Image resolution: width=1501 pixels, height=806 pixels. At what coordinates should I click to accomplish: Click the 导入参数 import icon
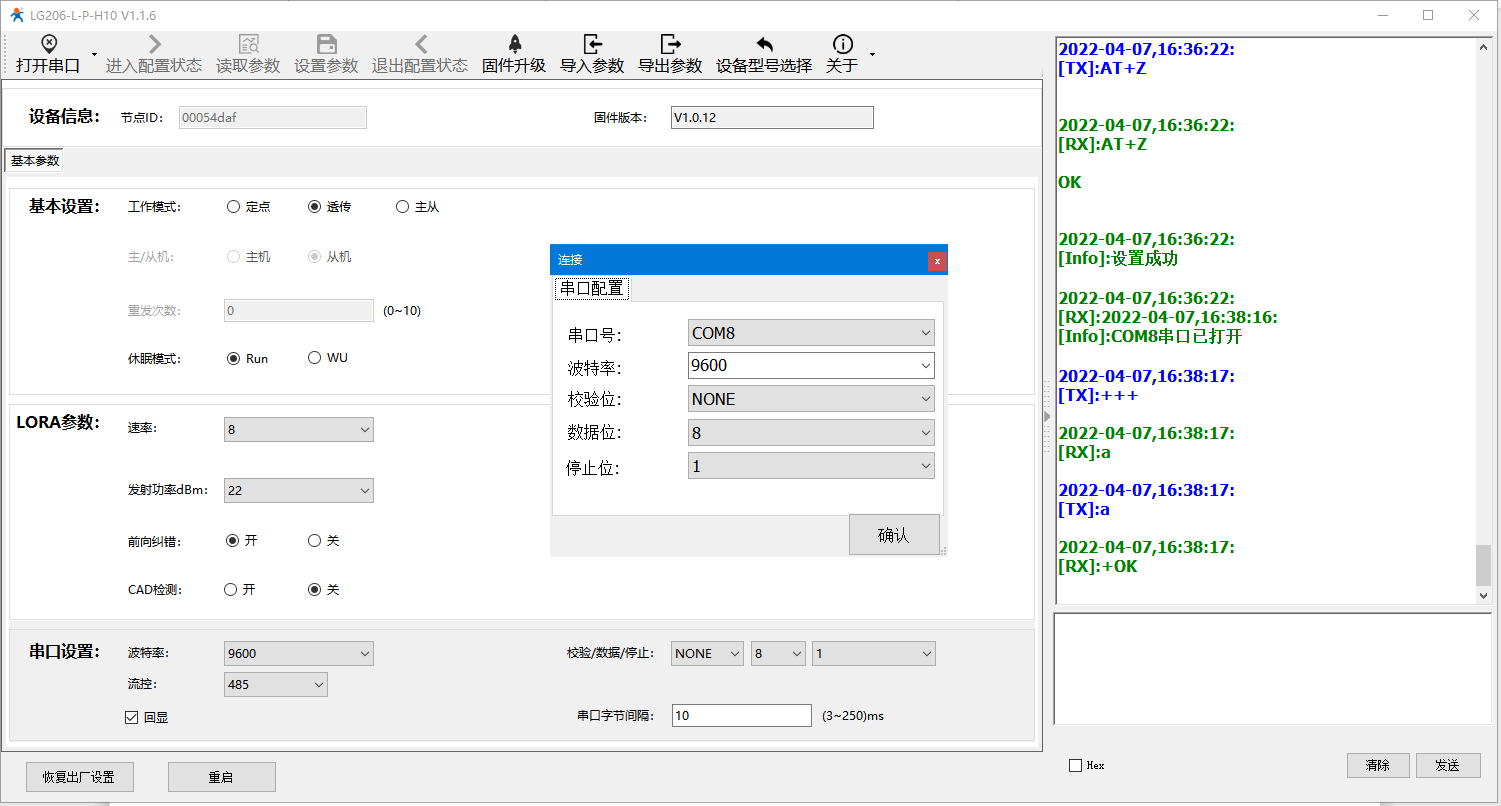[592, 44]
